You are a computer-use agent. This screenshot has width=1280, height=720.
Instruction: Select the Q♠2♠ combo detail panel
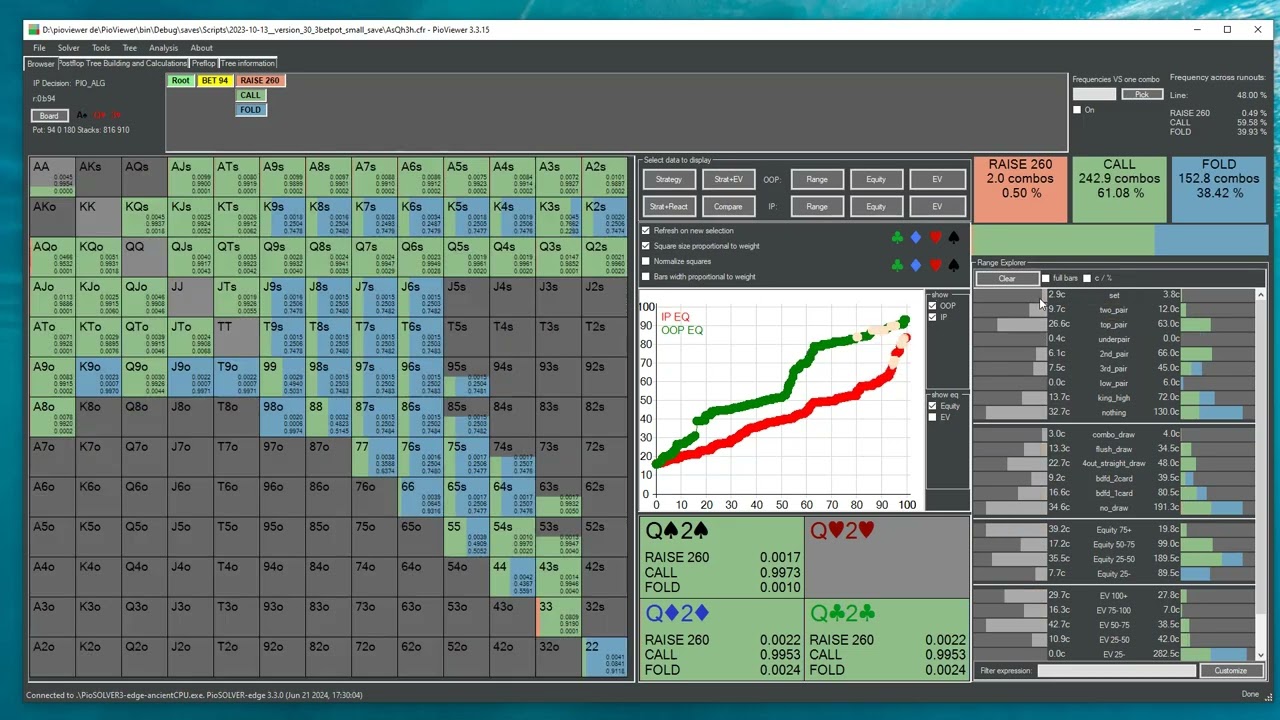[x=721, y=557]
